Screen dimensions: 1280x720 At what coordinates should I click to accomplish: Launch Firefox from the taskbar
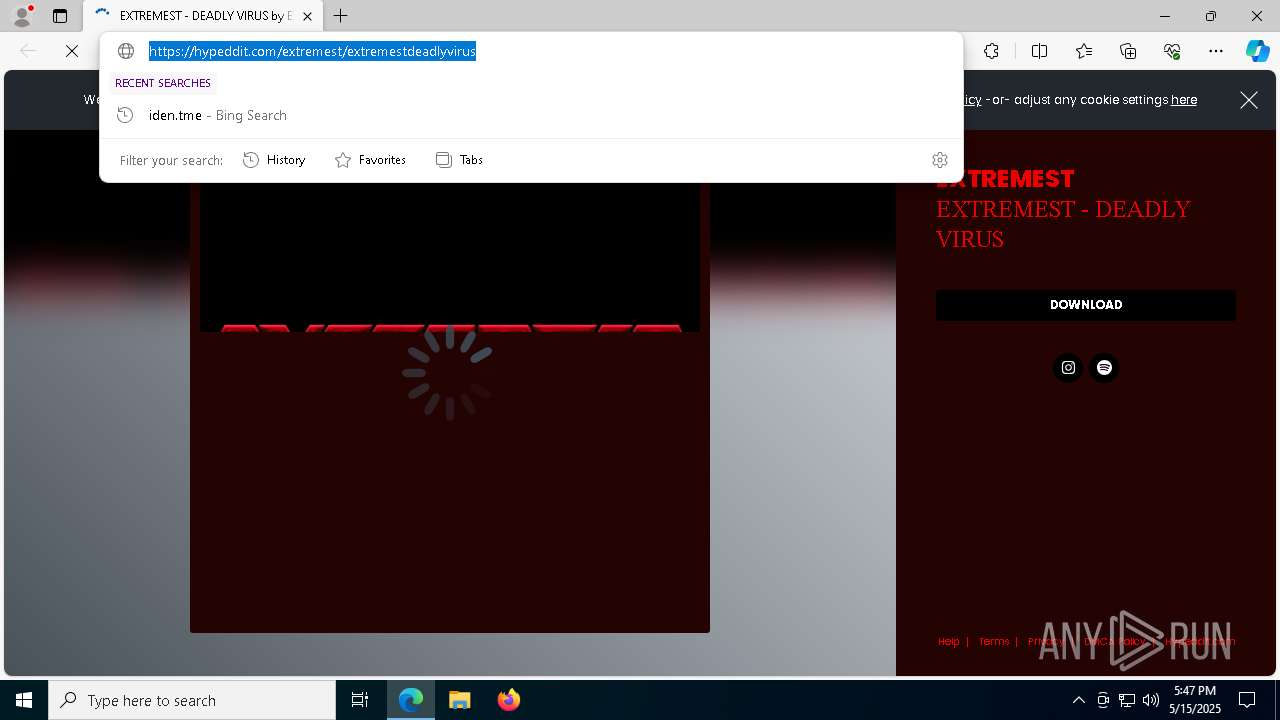[509, 700]
